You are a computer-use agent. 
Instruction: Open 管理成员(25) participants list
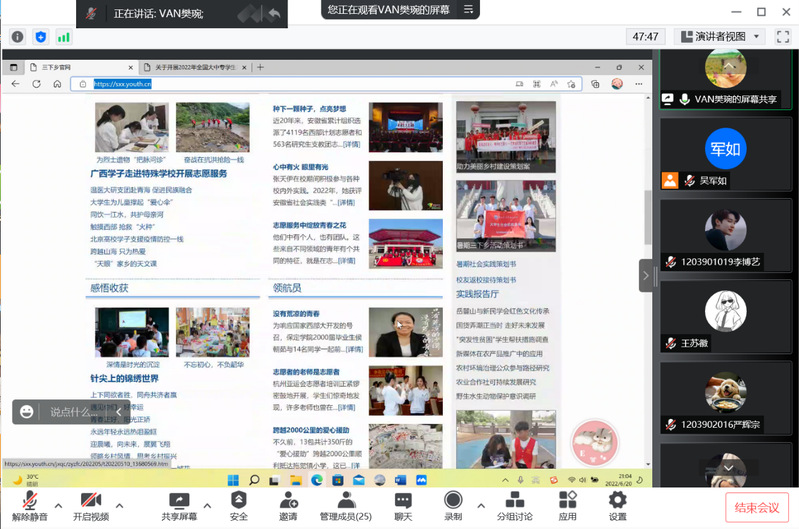click(345, 505)
